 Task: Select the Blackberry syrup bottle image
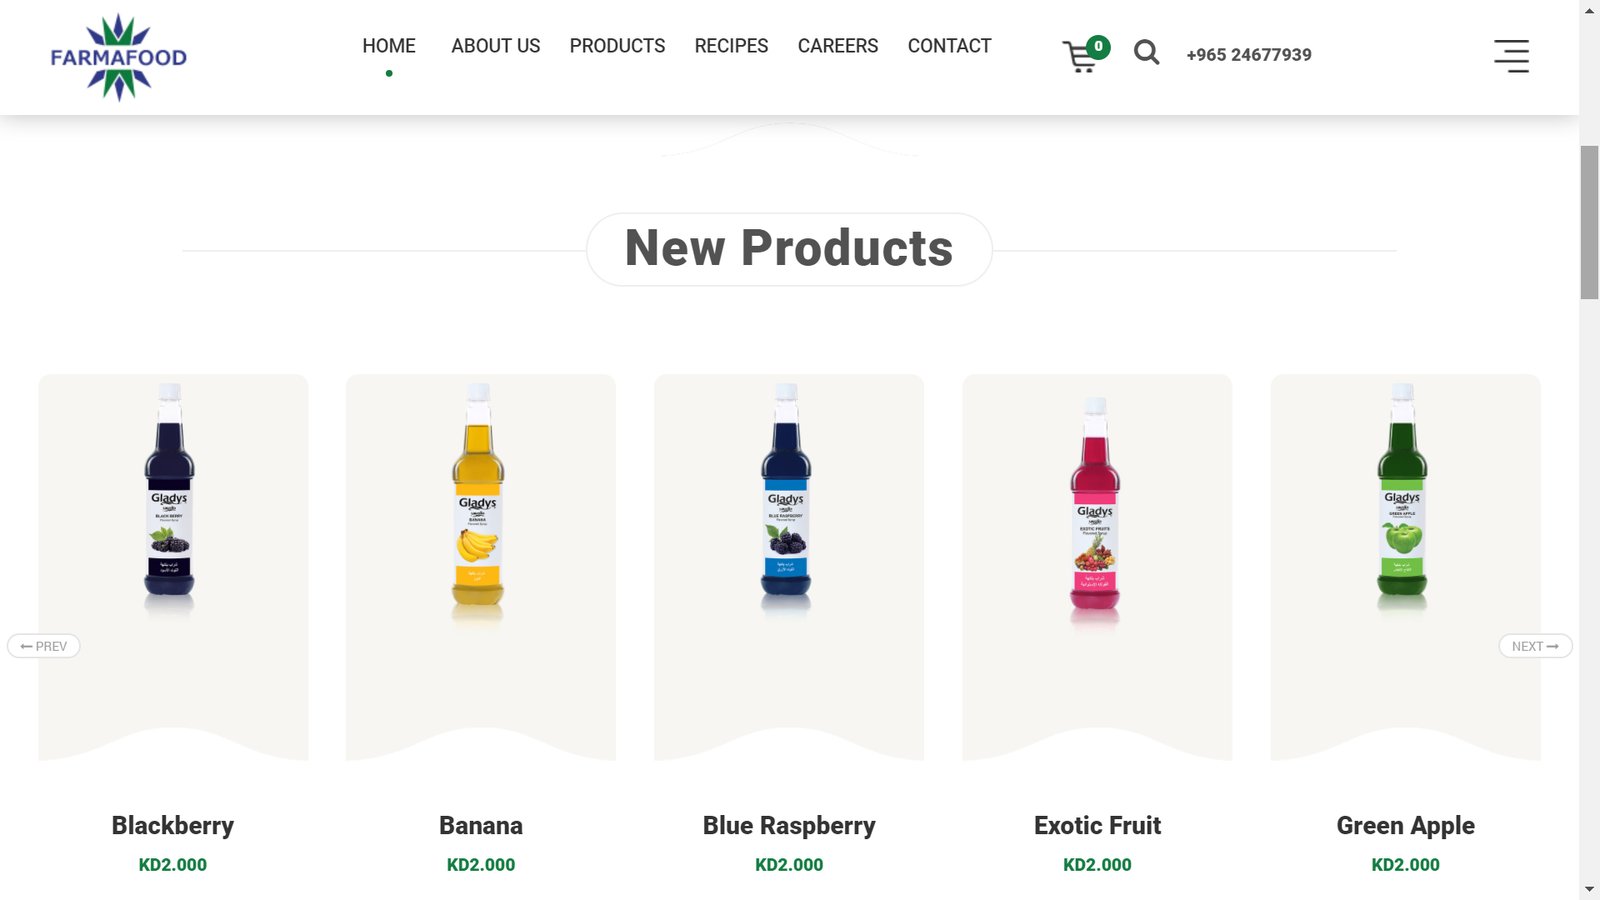pos(170,498)
